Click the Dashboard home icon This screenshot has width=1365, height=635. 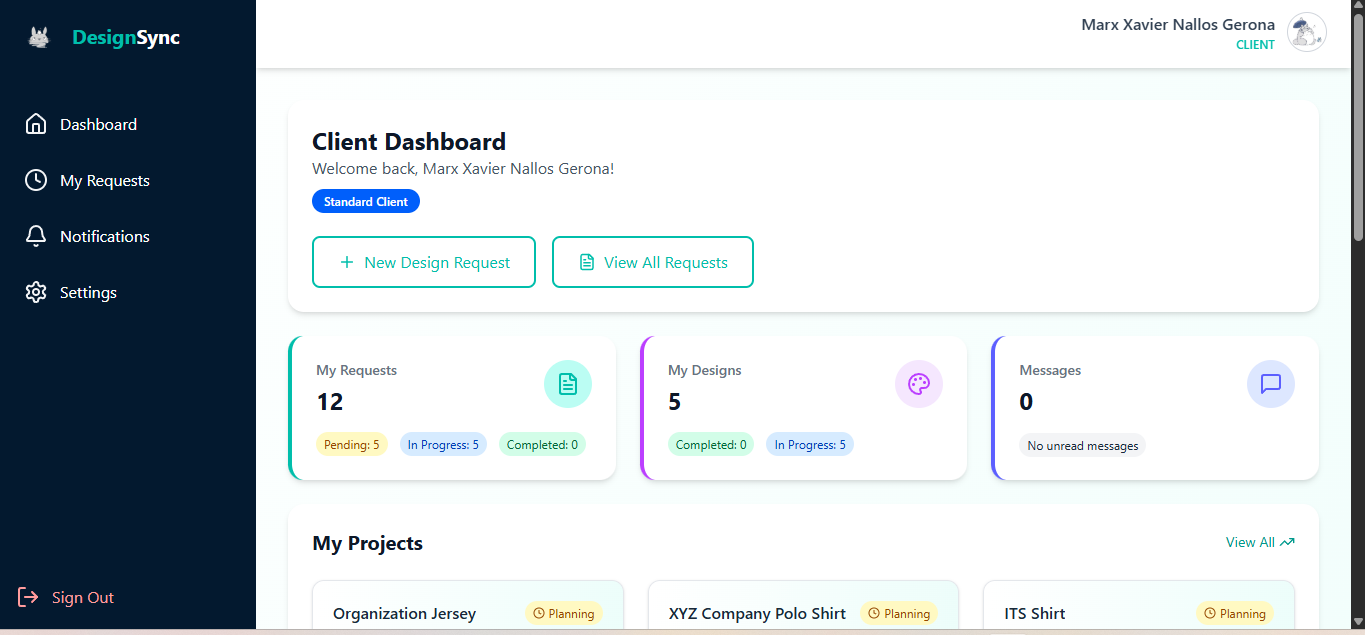coord(36,124)
